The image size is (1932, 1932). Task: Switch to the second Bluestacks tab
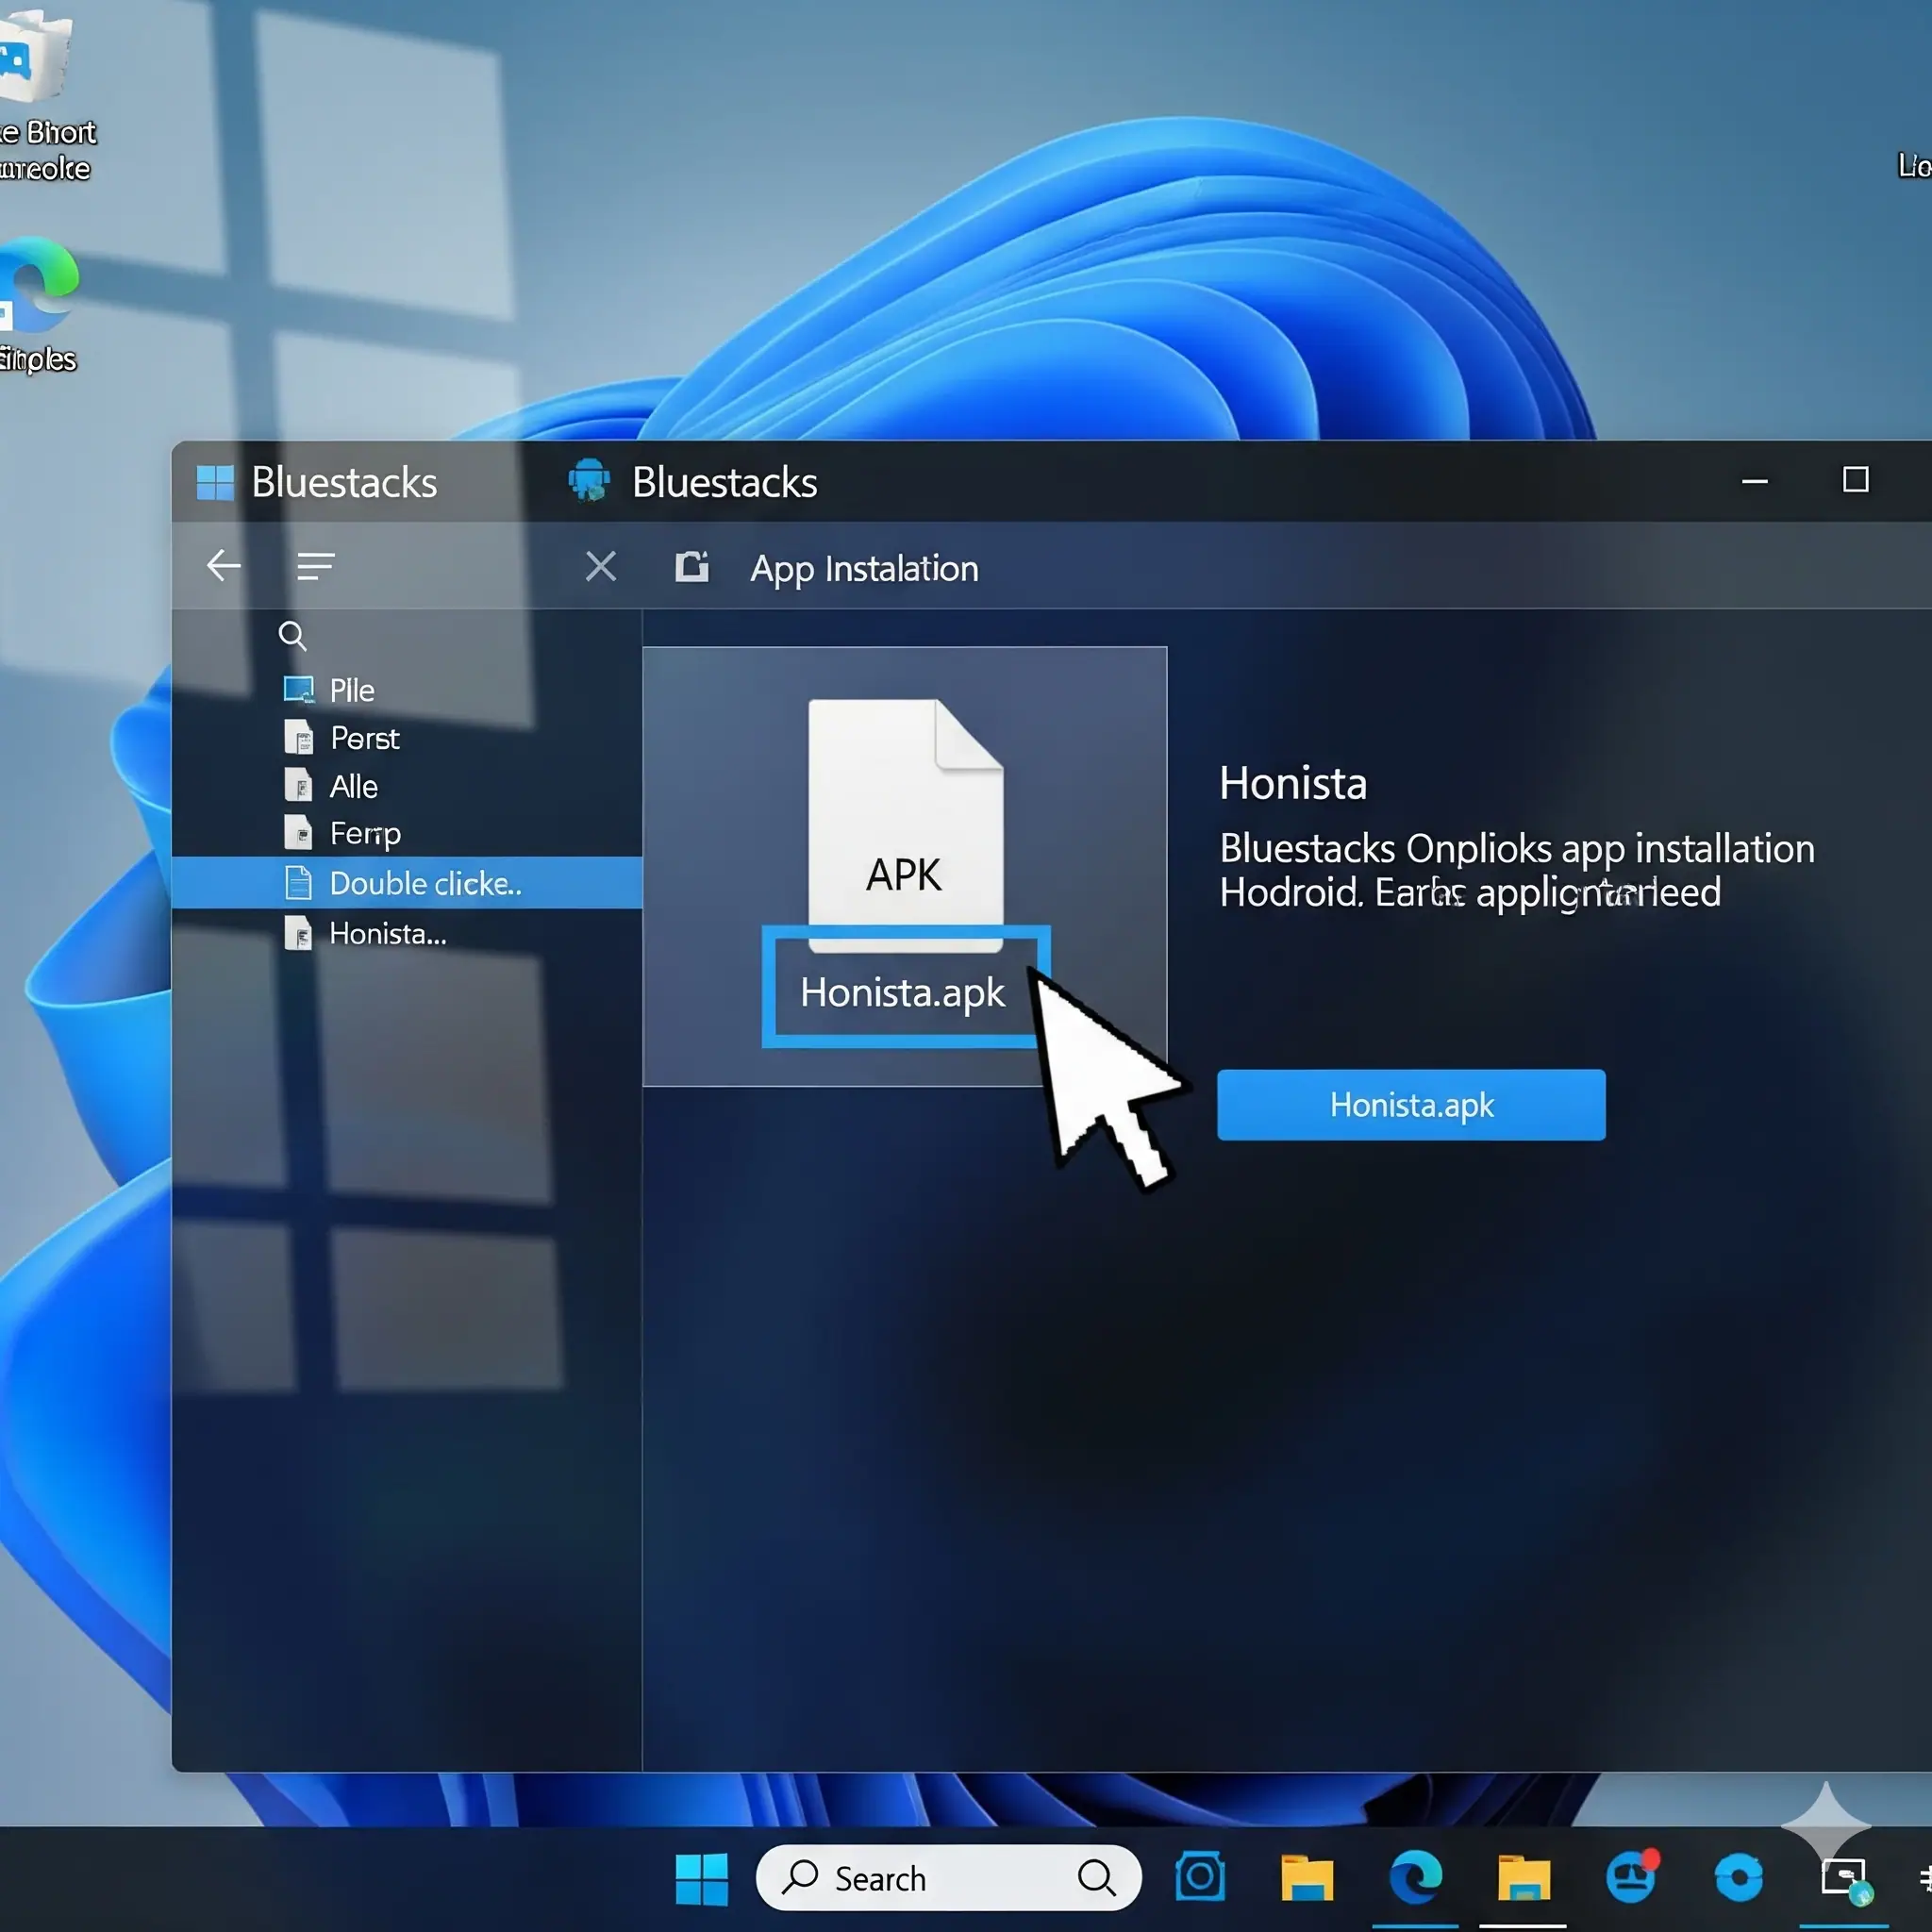(693, 482)
